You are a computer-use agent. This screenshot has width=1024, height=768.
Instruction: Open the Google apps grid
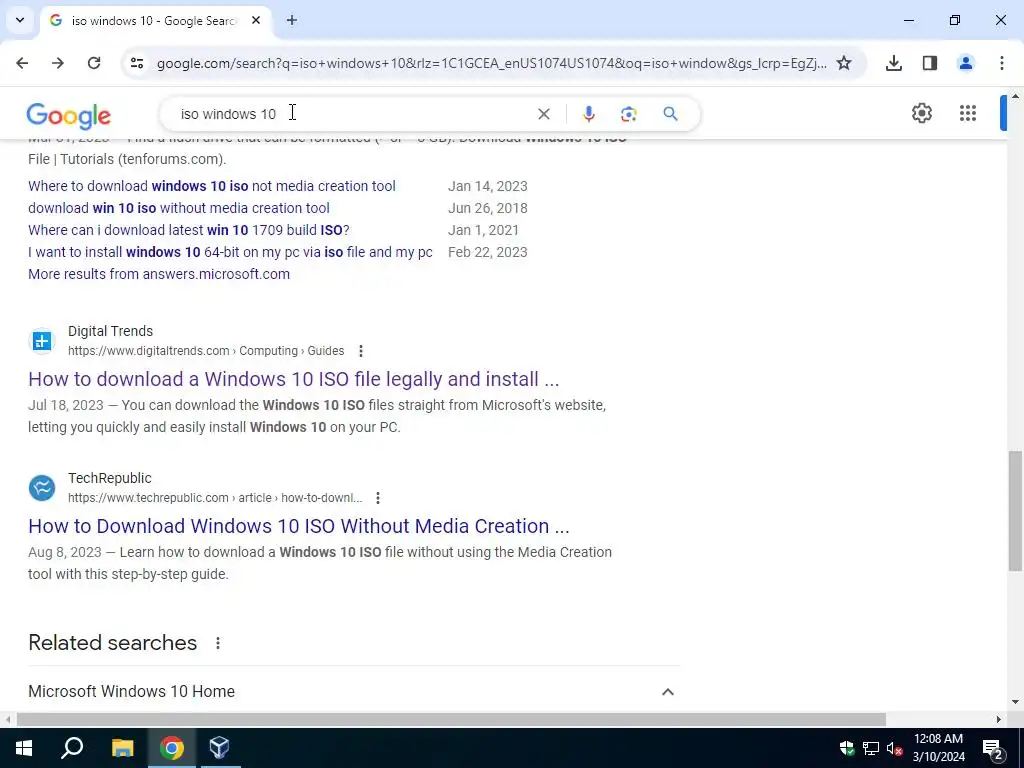coord(968,113)
